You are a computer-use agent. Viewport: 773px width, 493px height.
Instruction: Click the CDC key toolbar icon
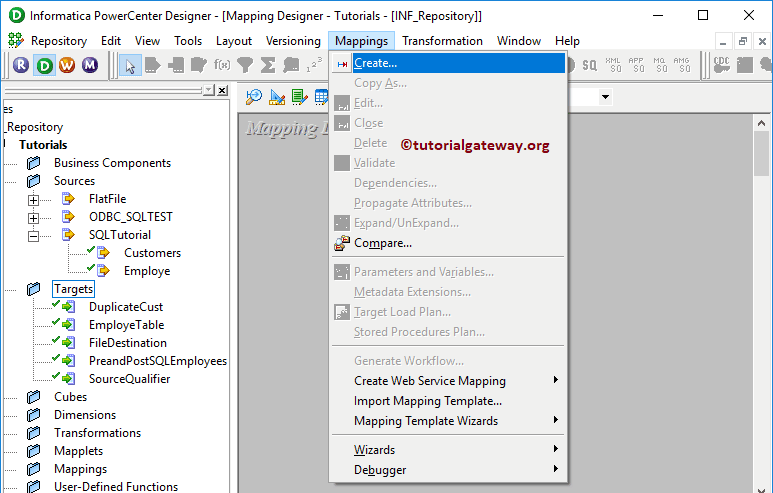[722, 65]
